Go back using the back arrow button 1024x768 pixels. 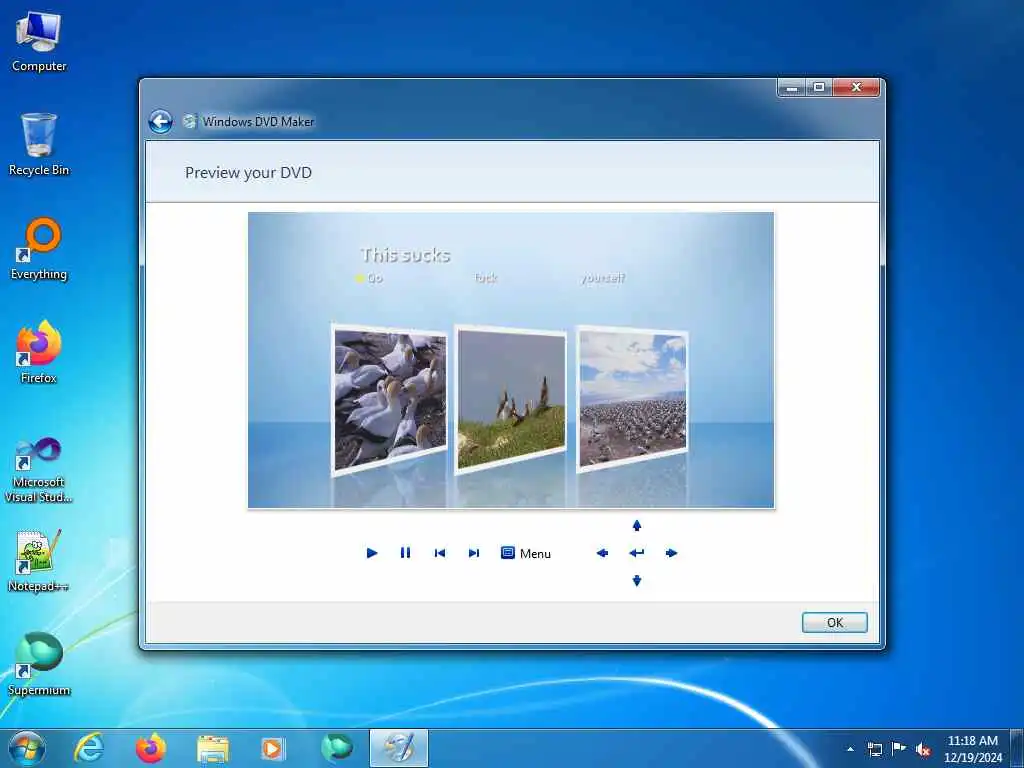click(161, 121)
